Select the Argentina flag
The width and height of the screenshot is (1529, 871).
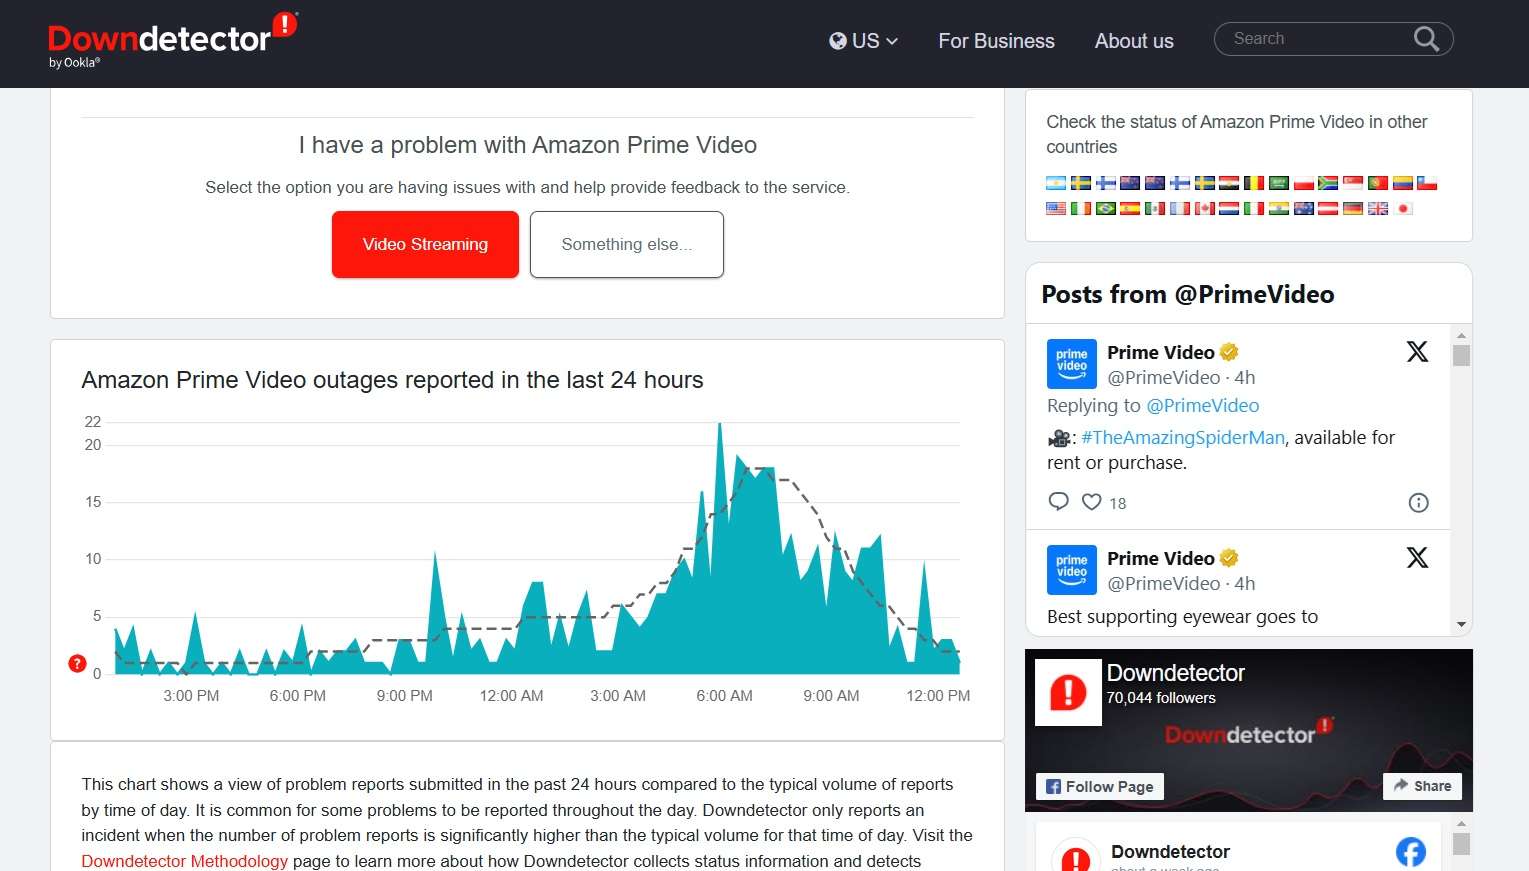tap(1056, 183)
